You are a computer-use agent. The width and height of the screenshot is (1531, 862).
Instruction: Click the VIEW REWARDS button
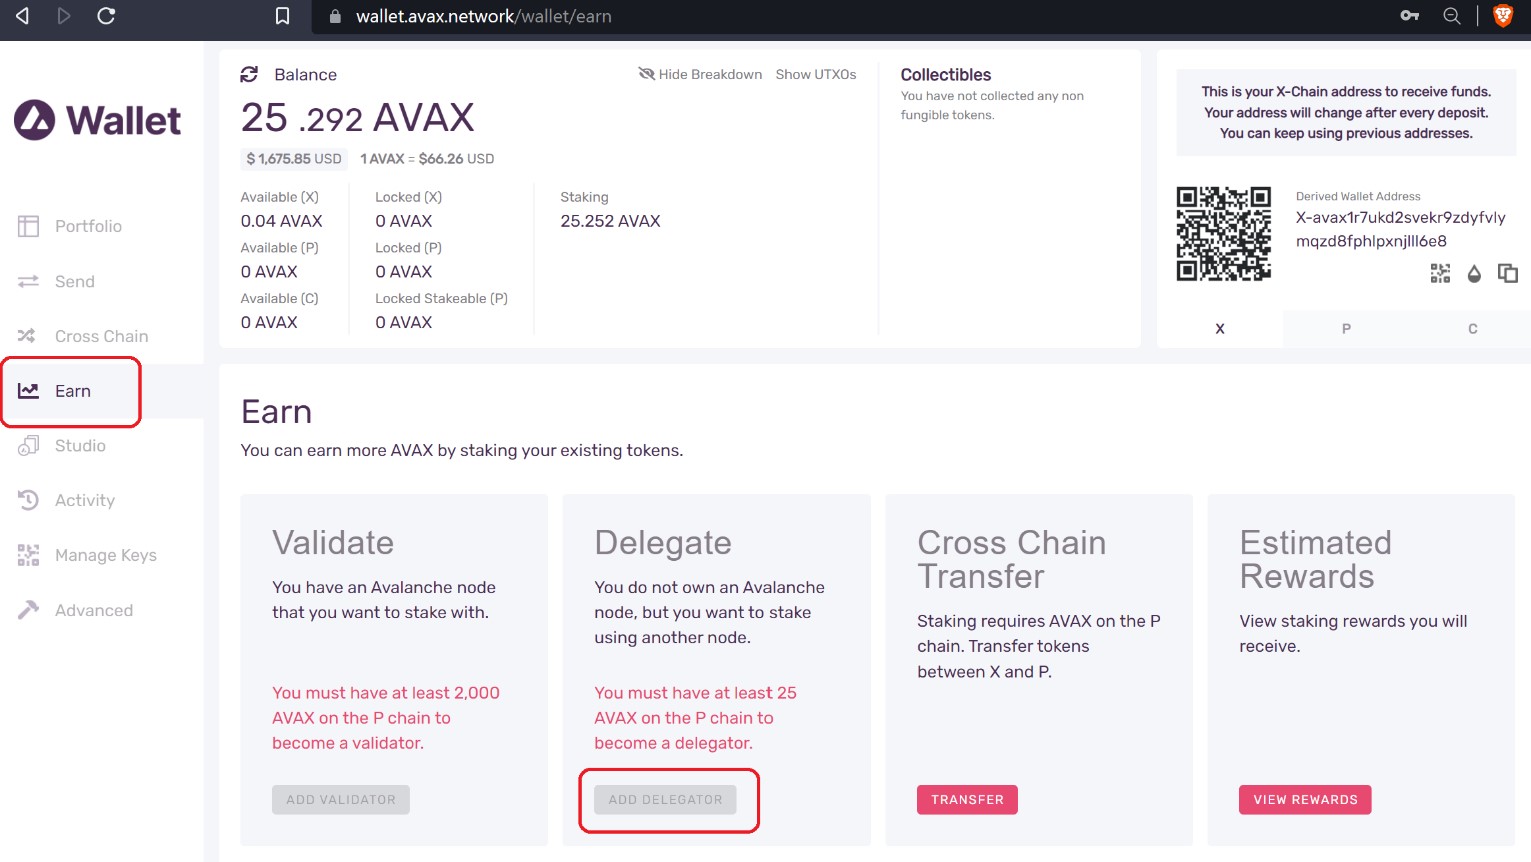pyautogui.click(x=1305, y=799)
